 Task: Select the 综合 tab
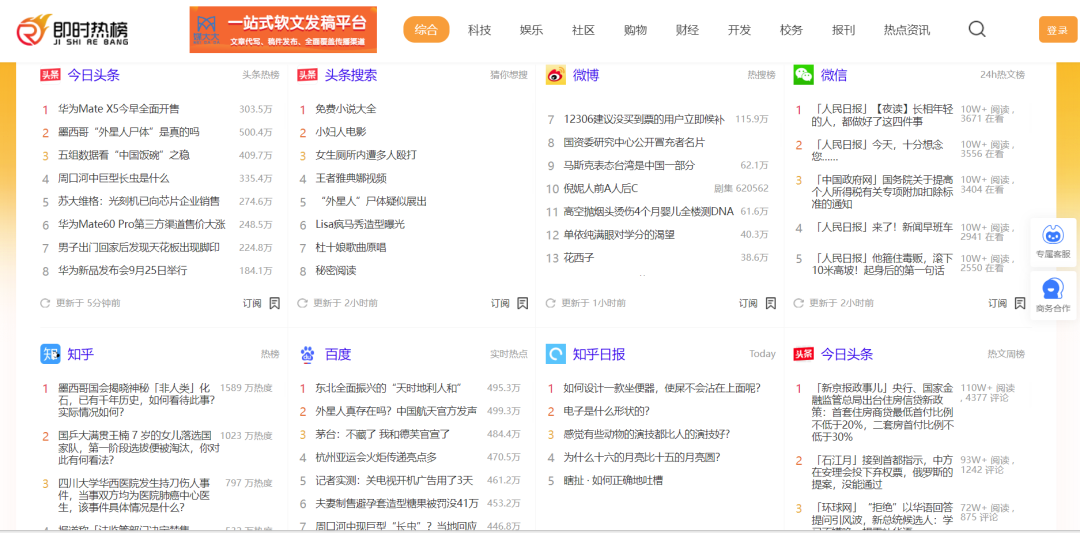click(x=426, y=30)
